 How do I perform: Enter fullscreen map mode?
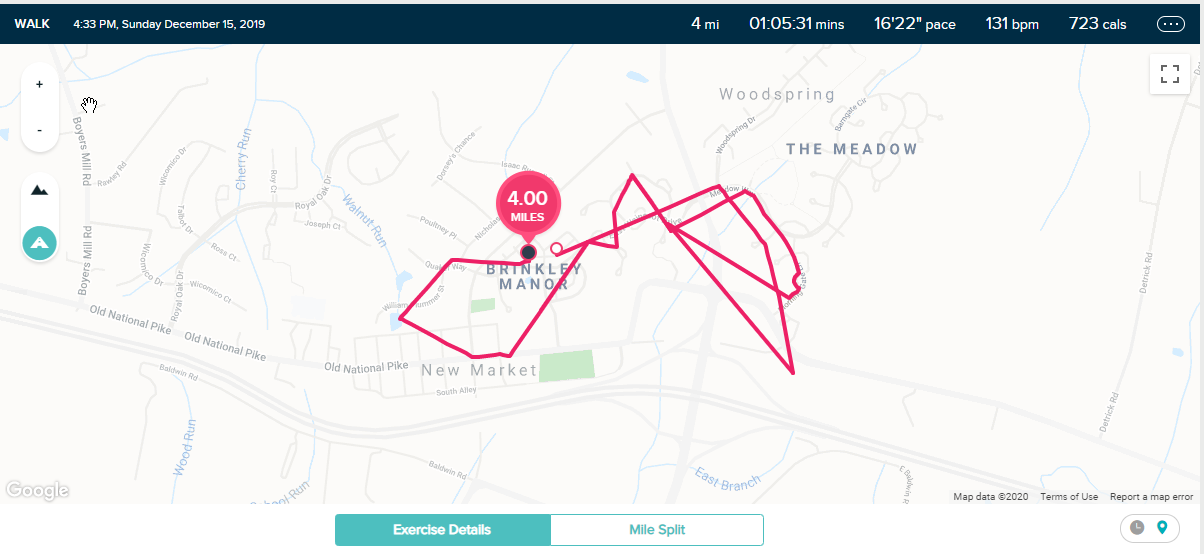point(1169,74)
